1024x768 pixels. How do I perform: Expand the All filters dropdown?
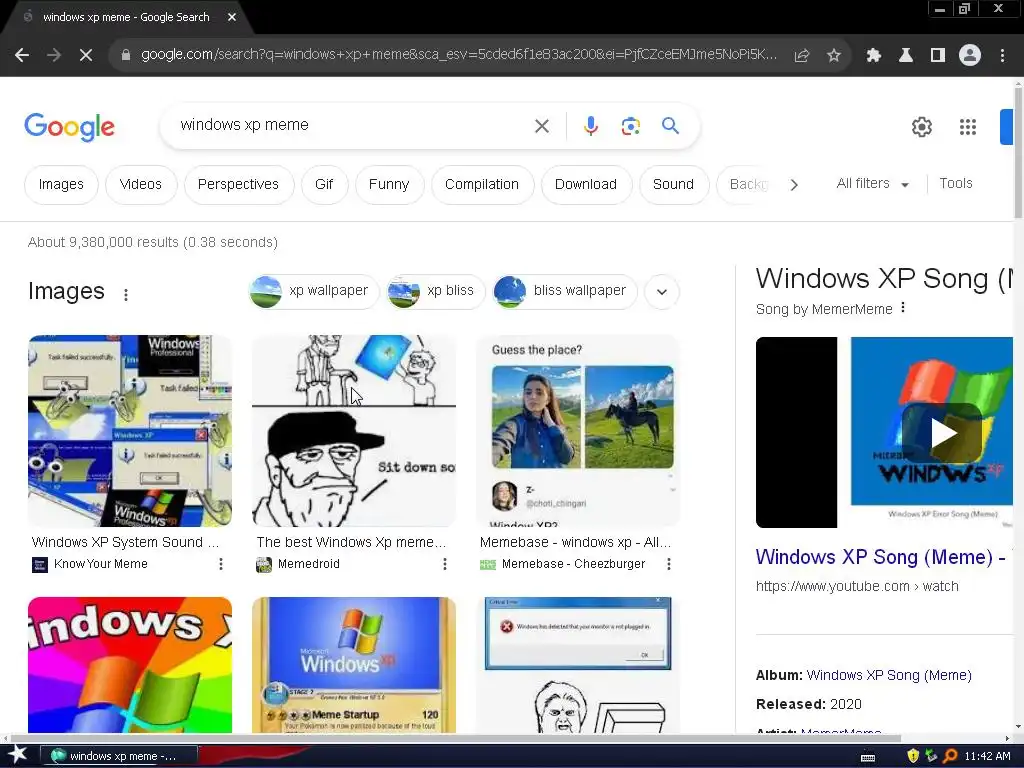click(872, 184)
